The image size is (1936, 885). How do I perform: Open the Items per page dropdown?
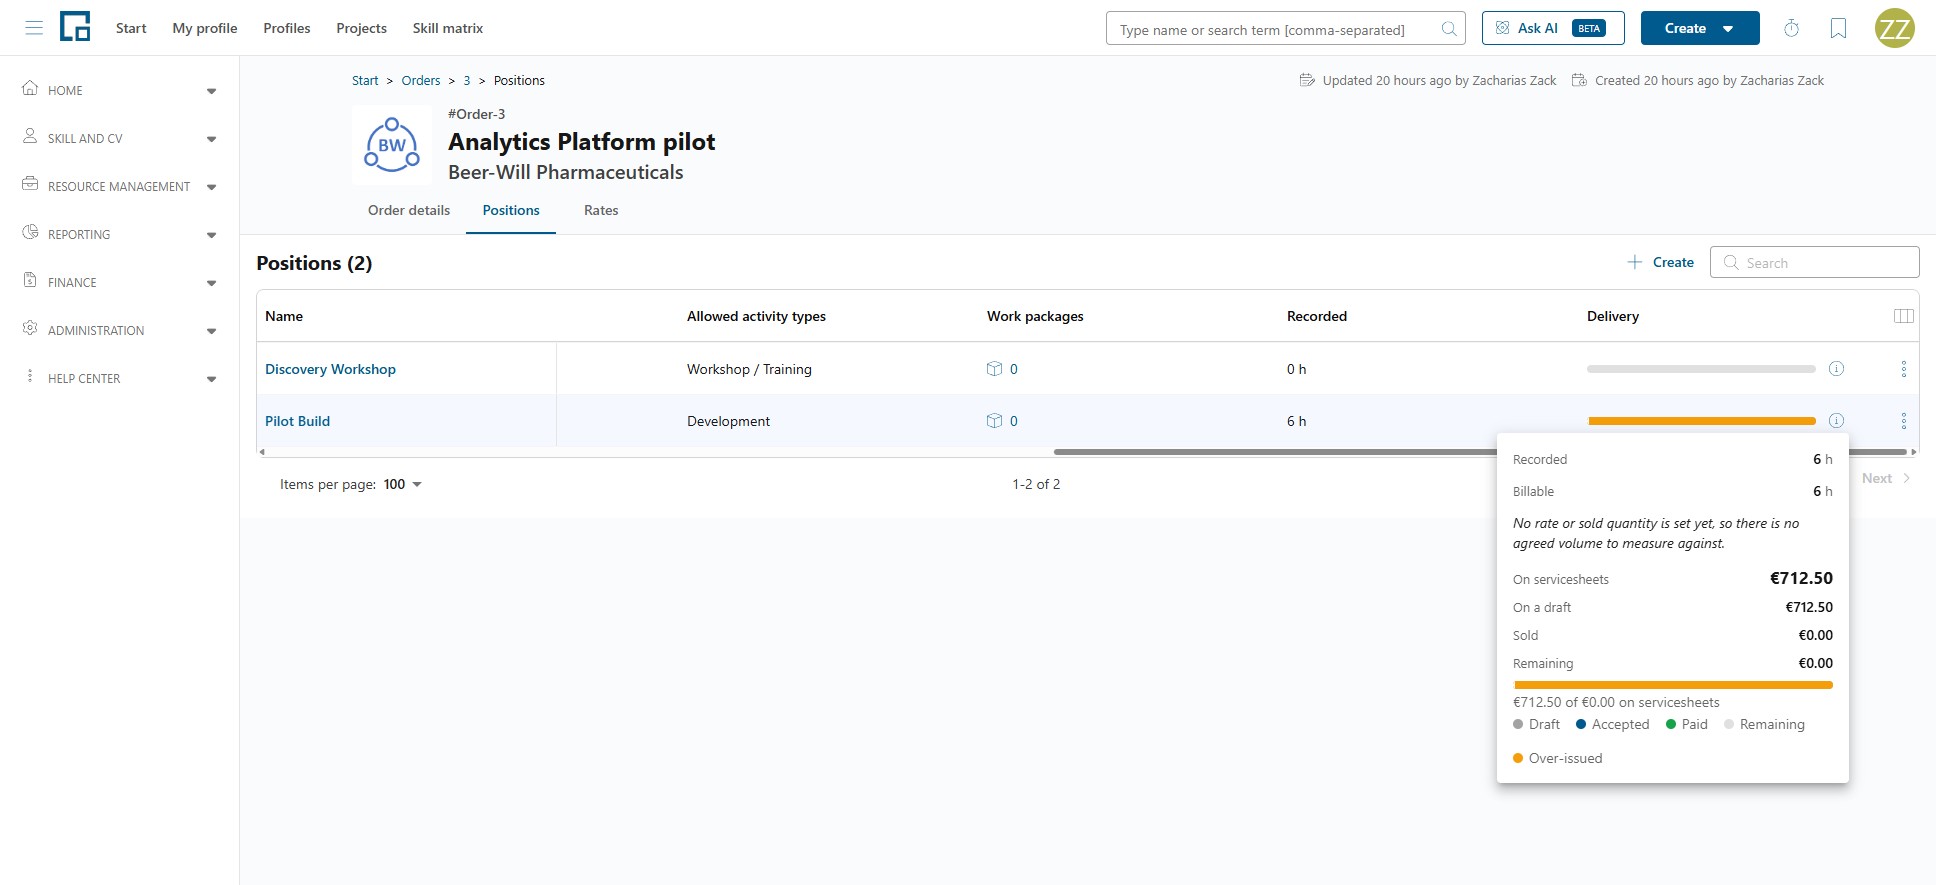click(403, 484)
